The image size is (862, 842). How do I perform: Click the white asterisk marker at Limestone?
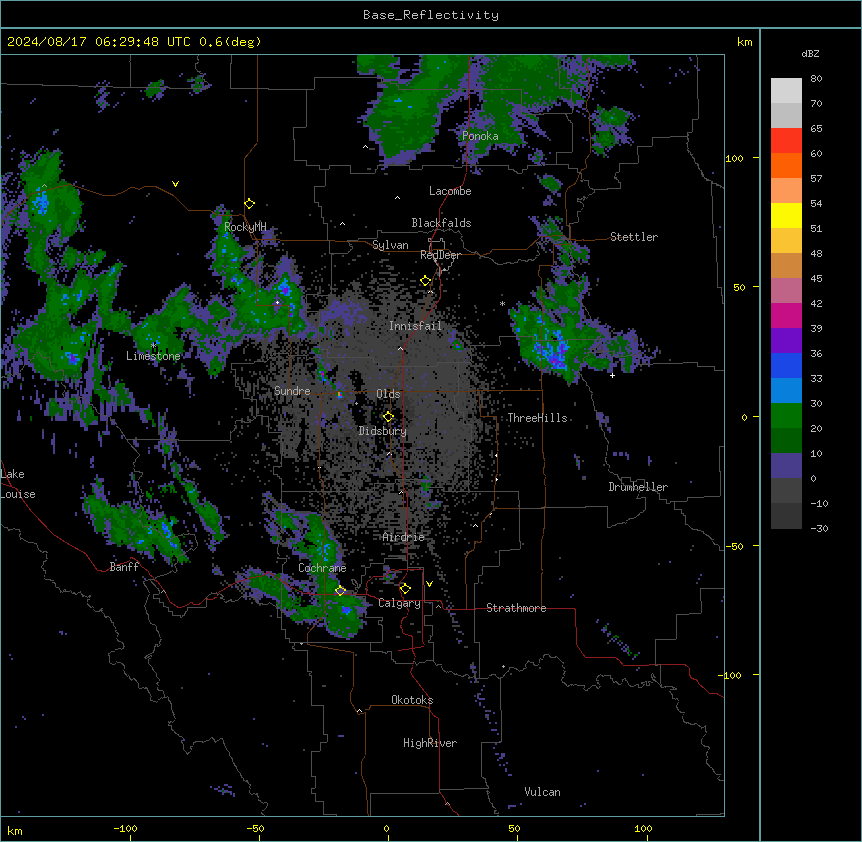(153, 346)
